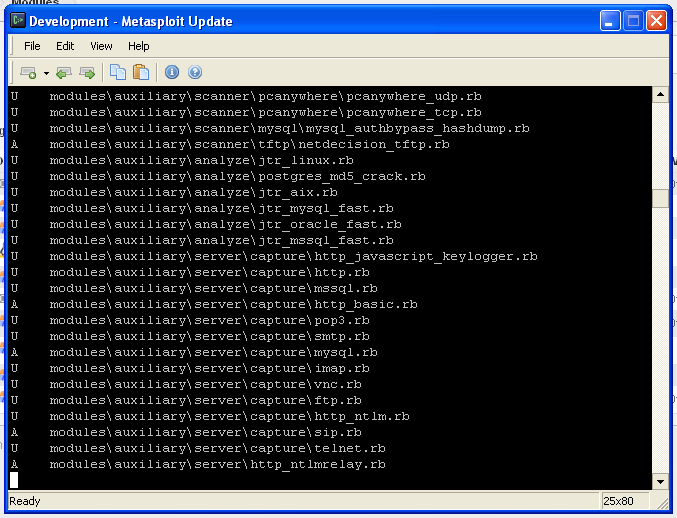Image resolution: width=677 pixels, height=518 pixels.
Task: Open the View menu
Action: (x=101, y=46)
